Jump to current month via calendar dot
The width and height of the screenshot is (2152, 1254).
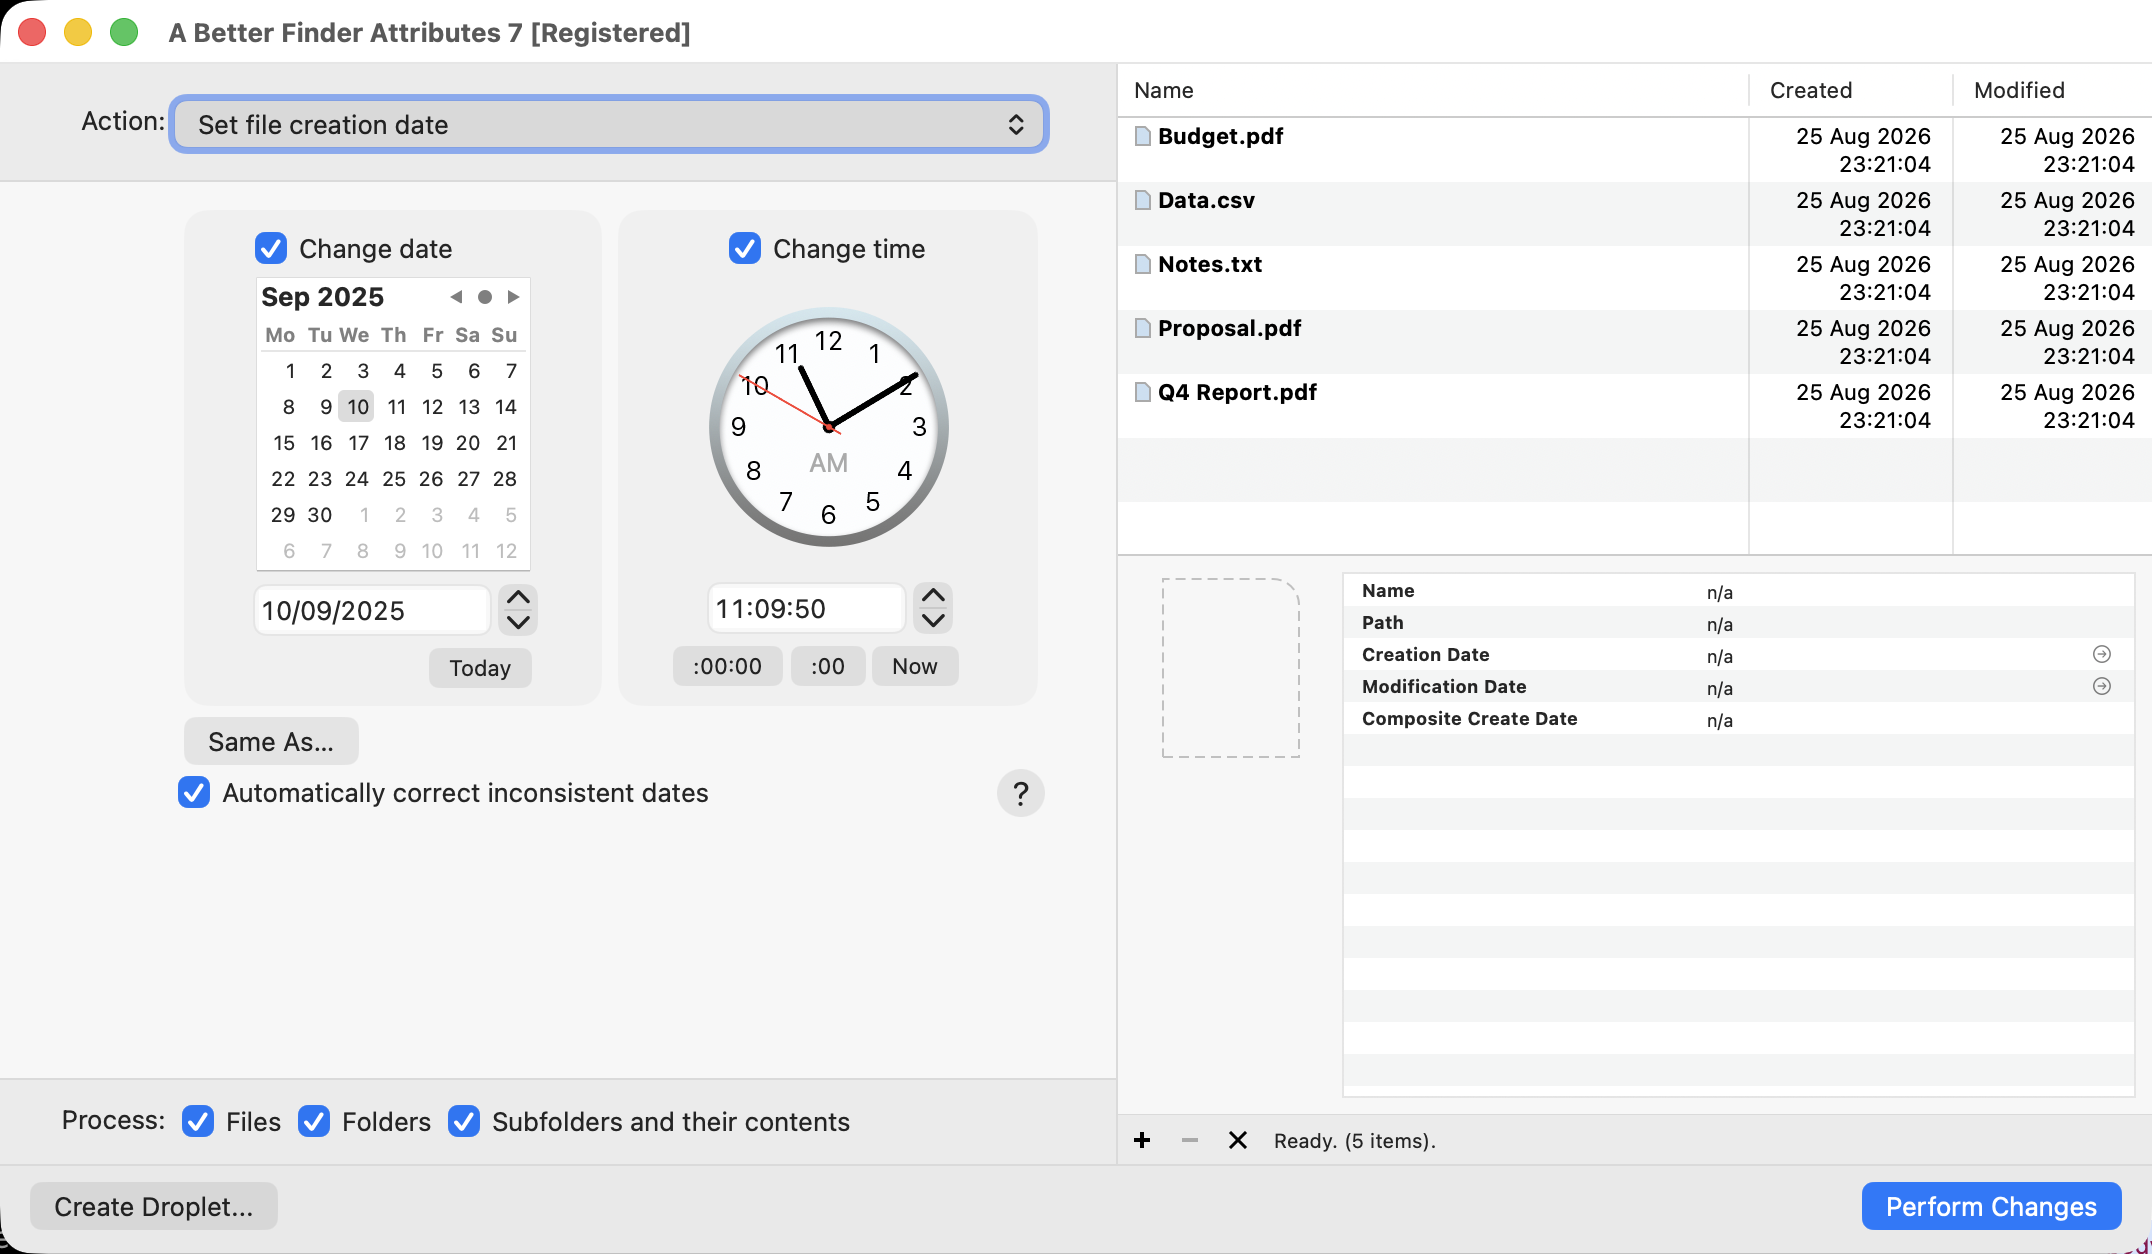pyautogui.click(x=485, y=297)
